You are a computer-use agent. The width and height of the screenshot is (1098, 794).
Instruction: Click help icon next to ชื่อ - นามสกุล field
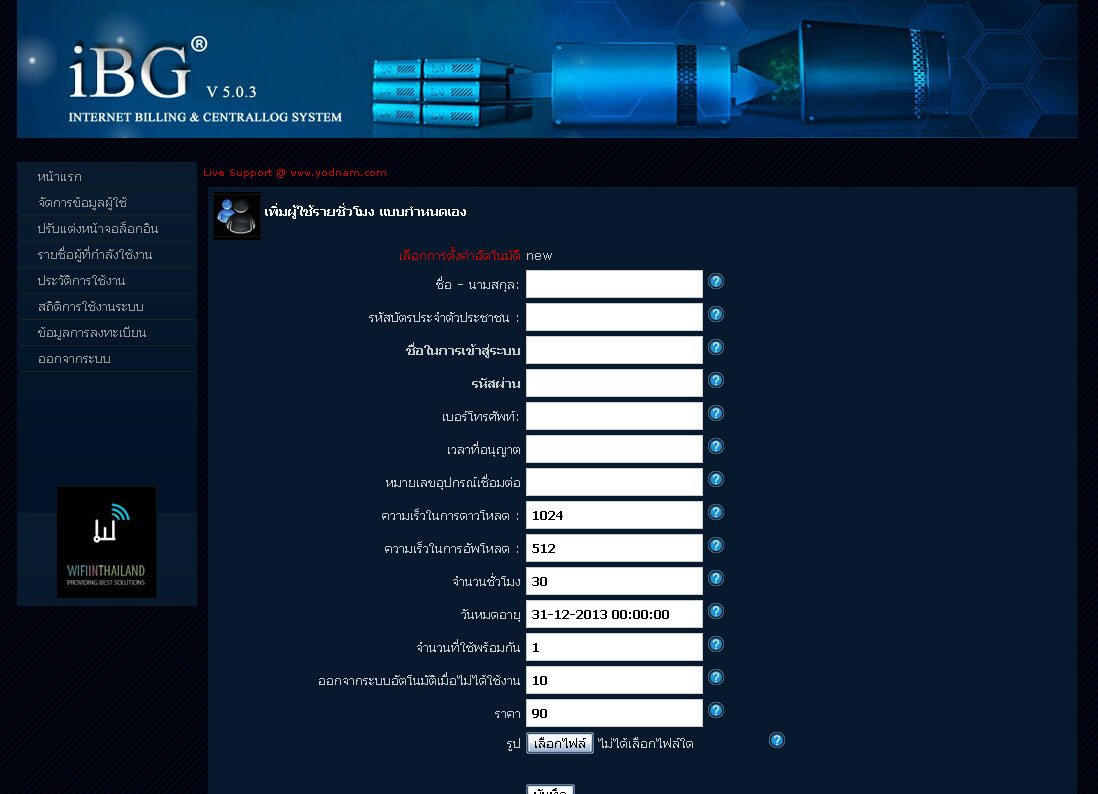(716, 281)
